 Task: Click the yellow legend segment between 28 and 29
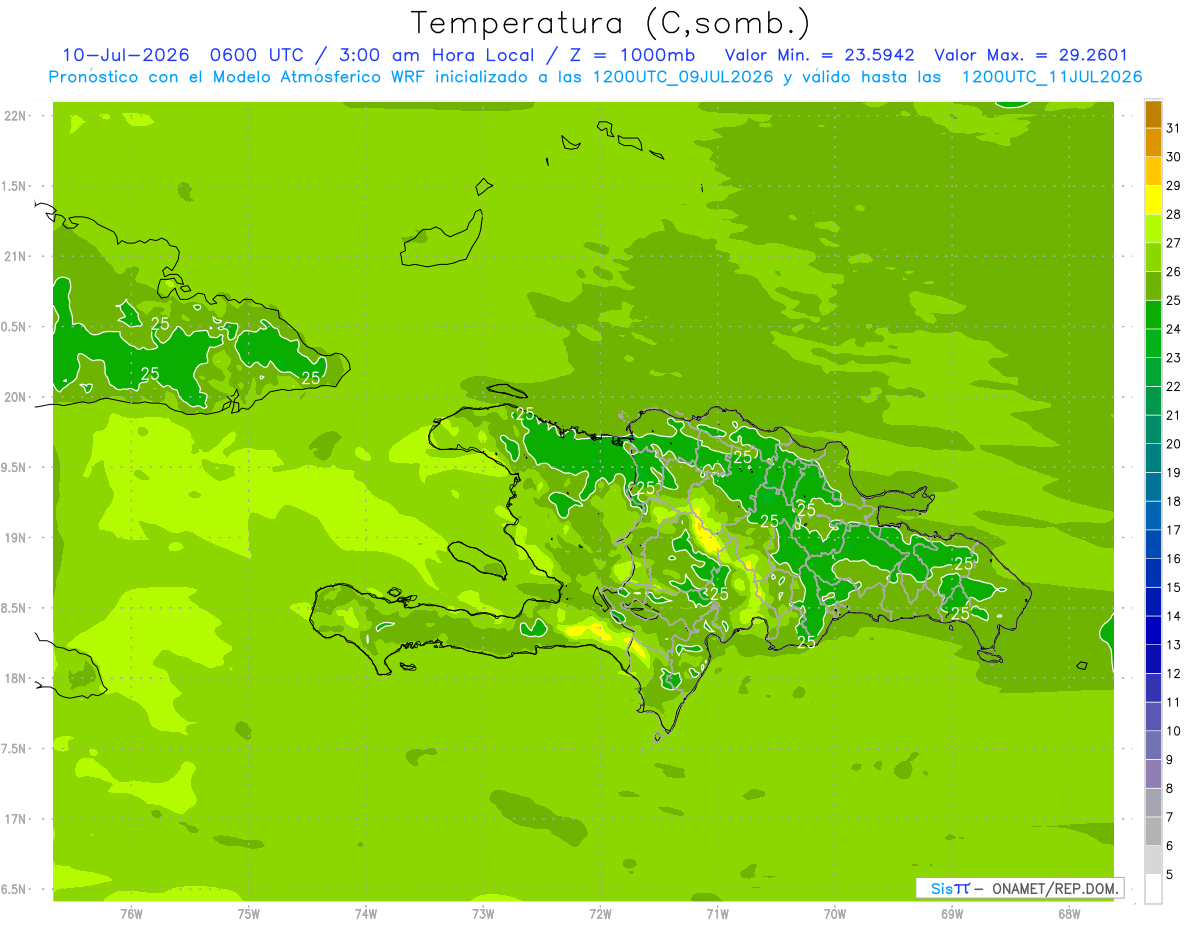(x=1153, y=200)
